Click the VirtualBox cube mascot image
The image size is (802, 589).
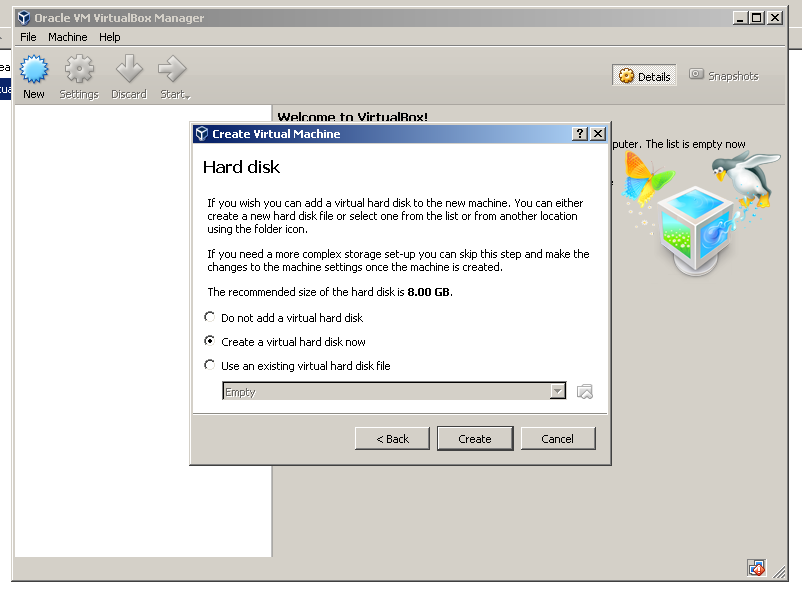[696, 231]
